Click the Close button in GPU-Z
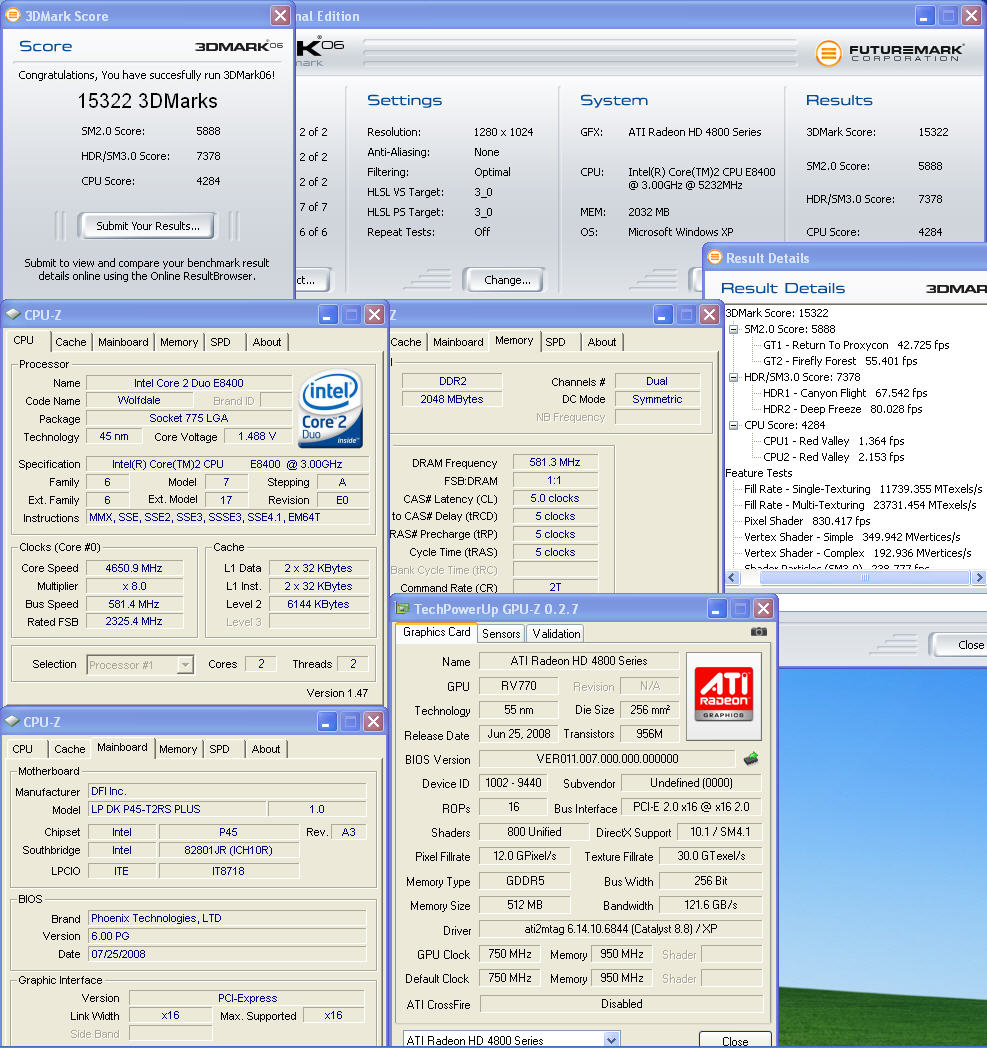This screenshot has width=987, height=1048. pyautogui.click(x=734, y=1040)
